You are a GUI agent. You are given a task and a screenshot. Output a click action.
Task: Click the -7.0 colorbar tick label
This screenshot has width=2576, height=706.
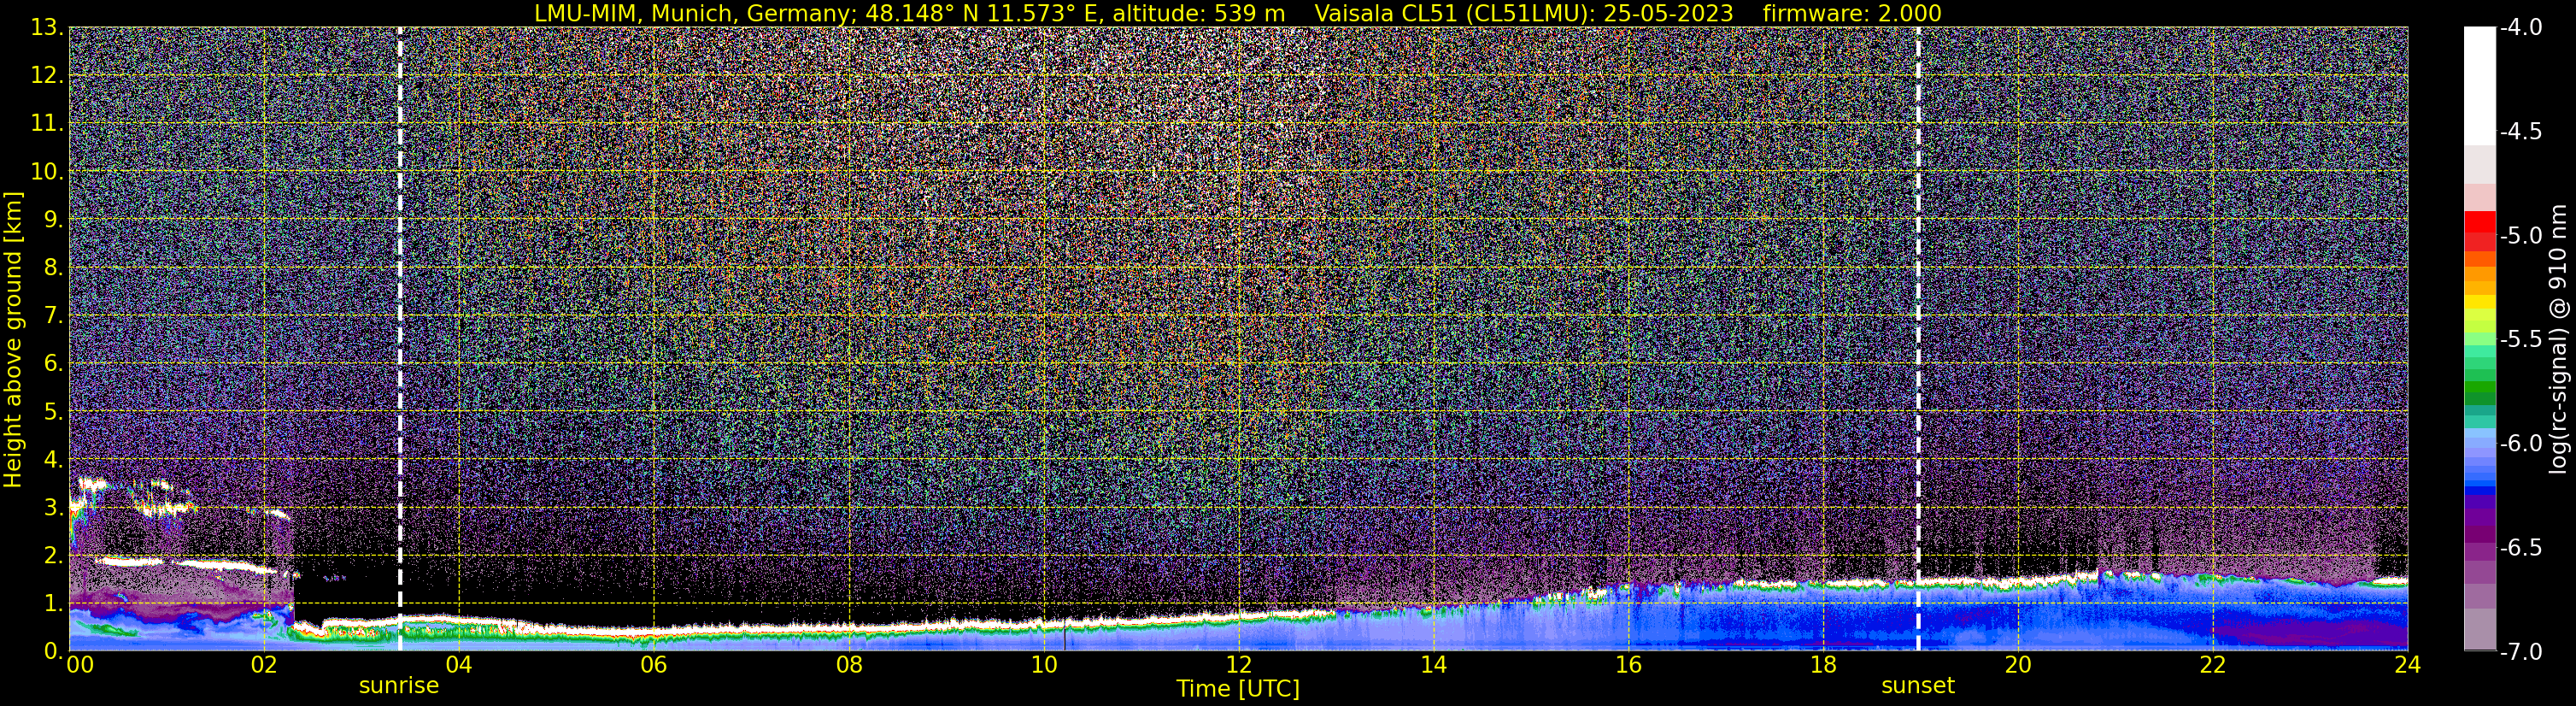(2520, 652)
